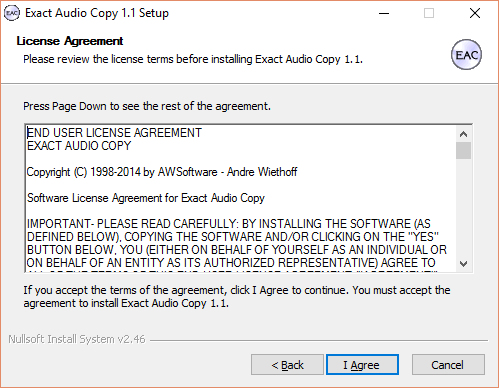Click the "IMPORTANT- PLEASE READ CAREFULLY" paragraph
The width and height of the screenshot is (499, 388).
click(x=237, y=243)
